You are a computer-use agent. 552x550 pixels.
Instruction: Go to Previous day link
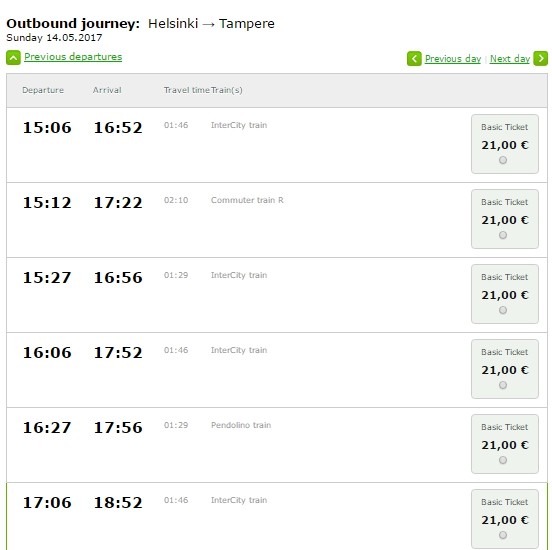click(x=453, y=59)
